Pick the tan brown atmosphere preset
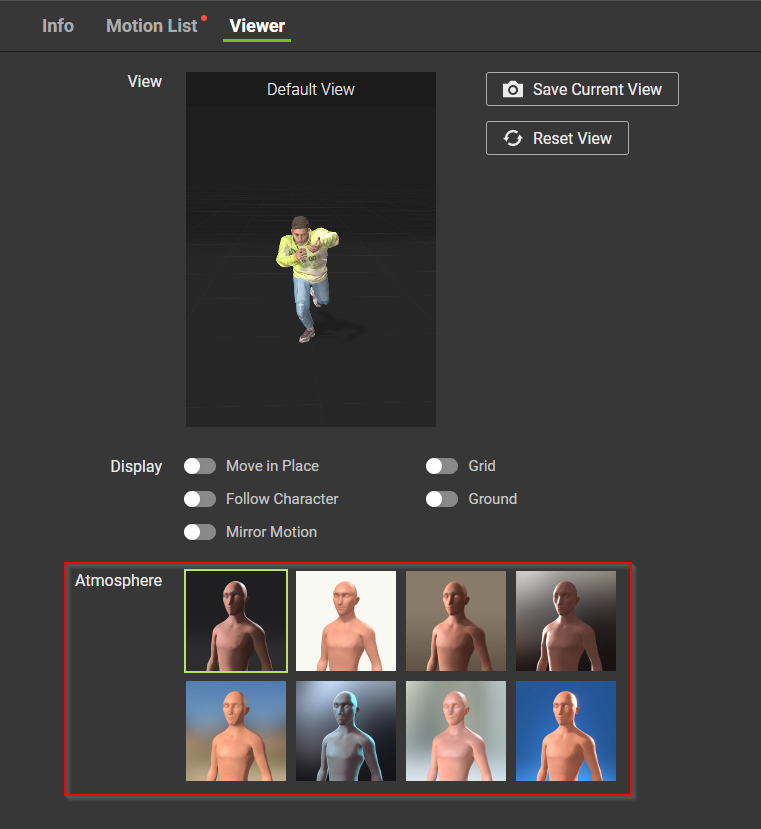The width and height of the screenshot is (761, 829). (456, 621)
